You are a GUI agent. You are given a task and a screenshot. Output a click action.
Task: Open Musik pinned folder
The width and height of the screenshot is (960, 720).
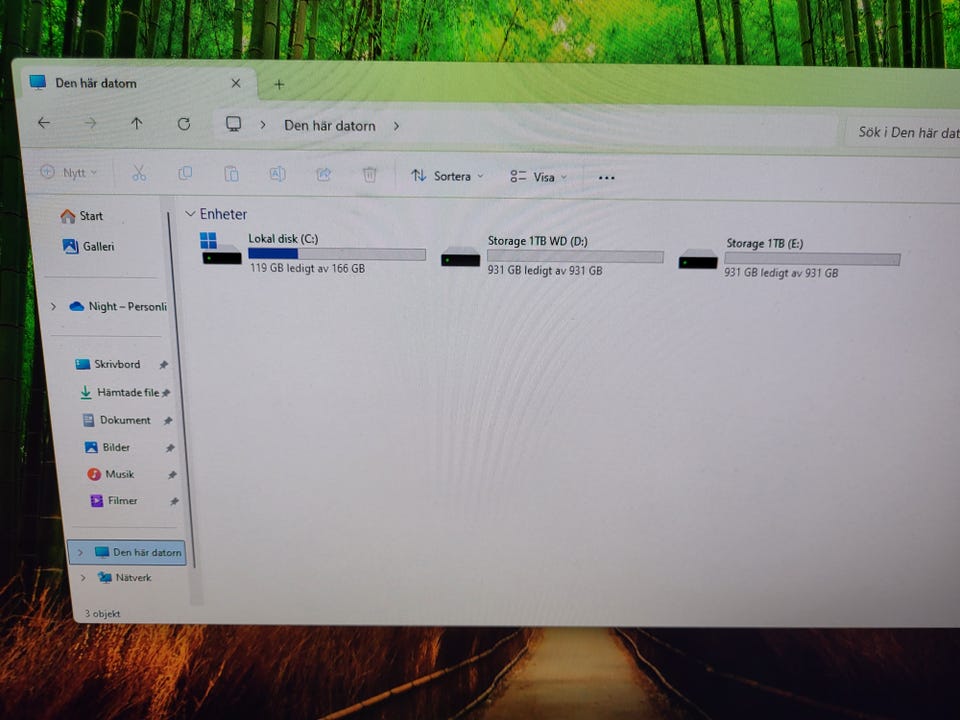tap(111, 474)
